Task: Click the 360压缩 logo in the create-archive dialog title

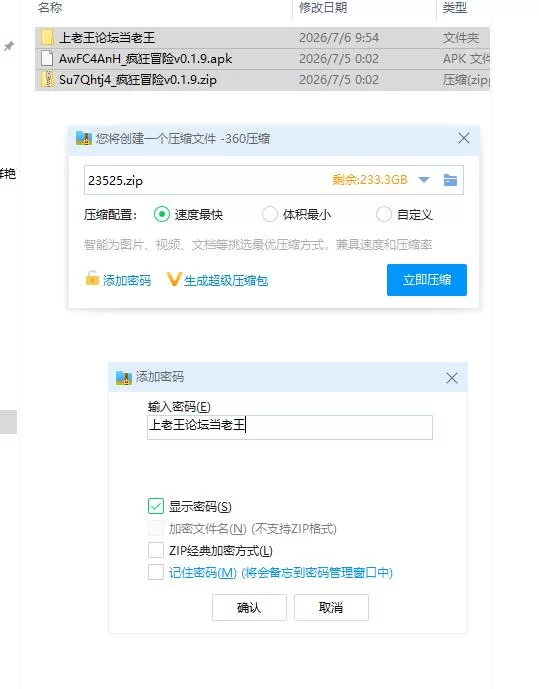Action: click(x=83, y=138)
